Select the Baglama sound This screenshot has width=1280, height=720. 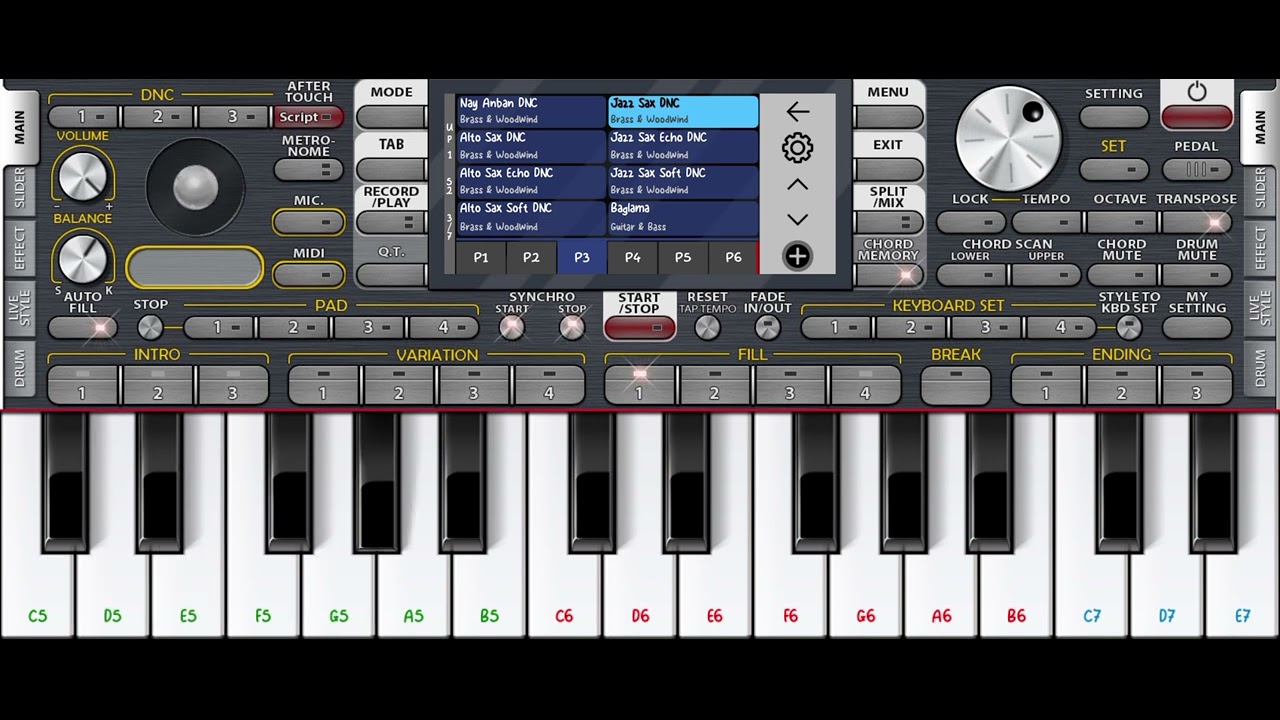pyautogui.click(x=683, y=217)
